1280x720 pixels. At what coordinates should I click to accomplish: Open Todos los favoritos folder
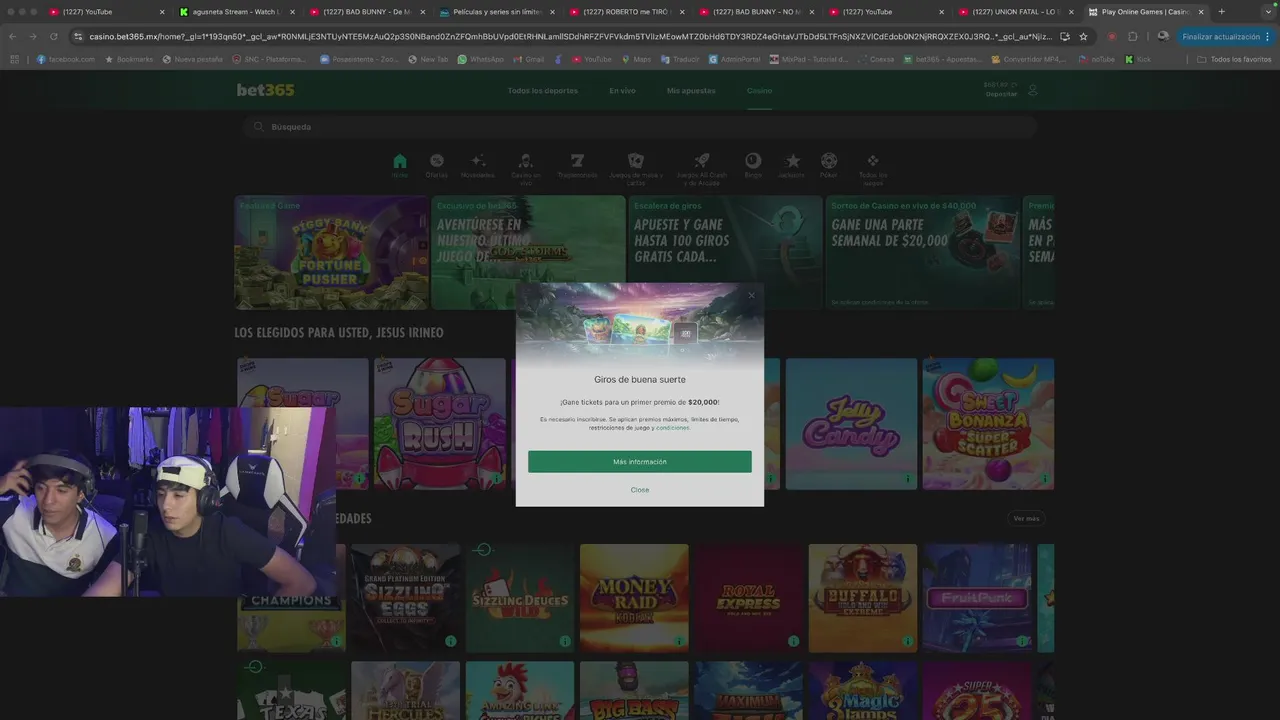coord(1234,59)
